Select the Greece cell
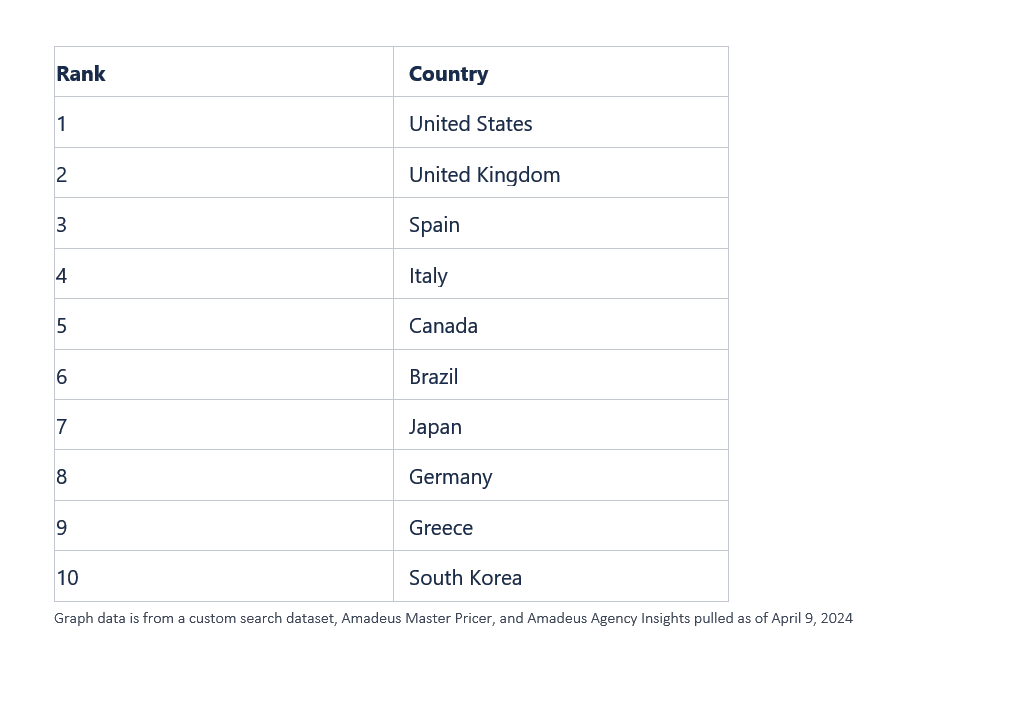 click(441, 528)
